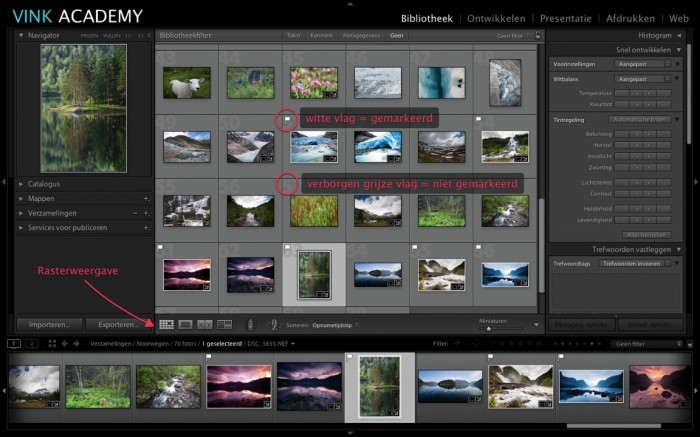Click the Importeren button
700x437 pixels.
48,325
